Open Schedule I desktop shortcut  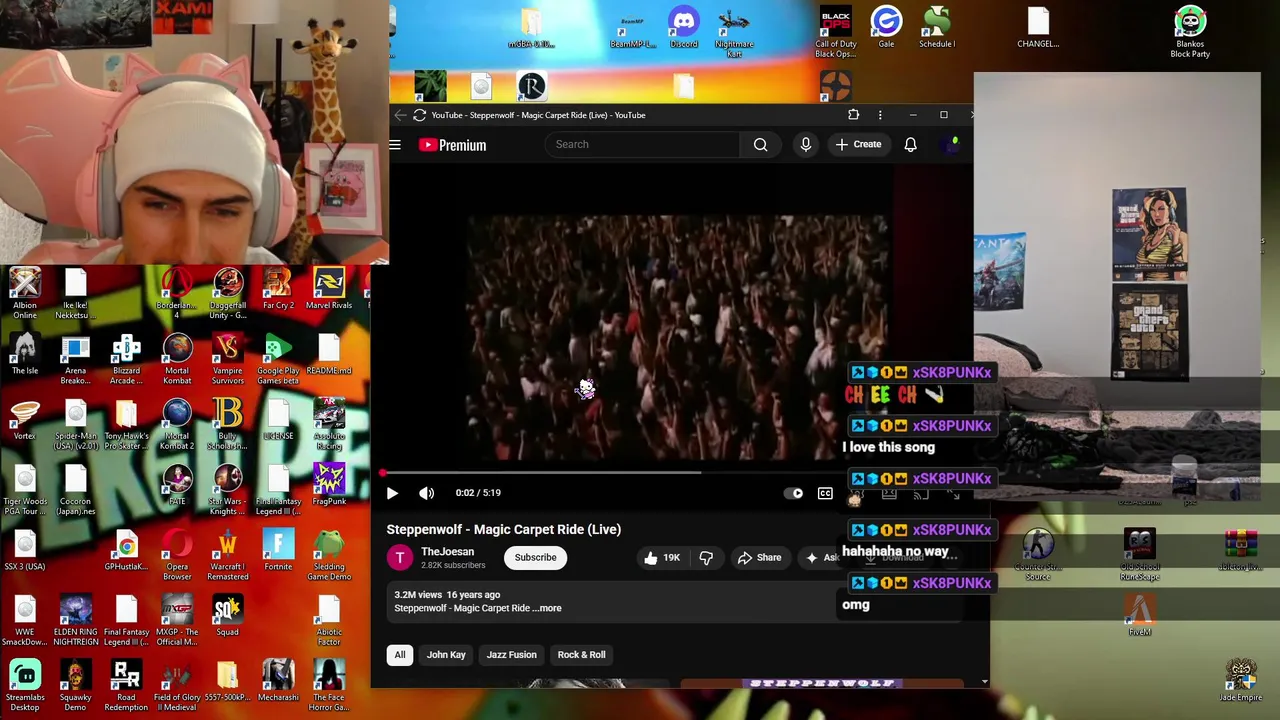coord(937,28)
